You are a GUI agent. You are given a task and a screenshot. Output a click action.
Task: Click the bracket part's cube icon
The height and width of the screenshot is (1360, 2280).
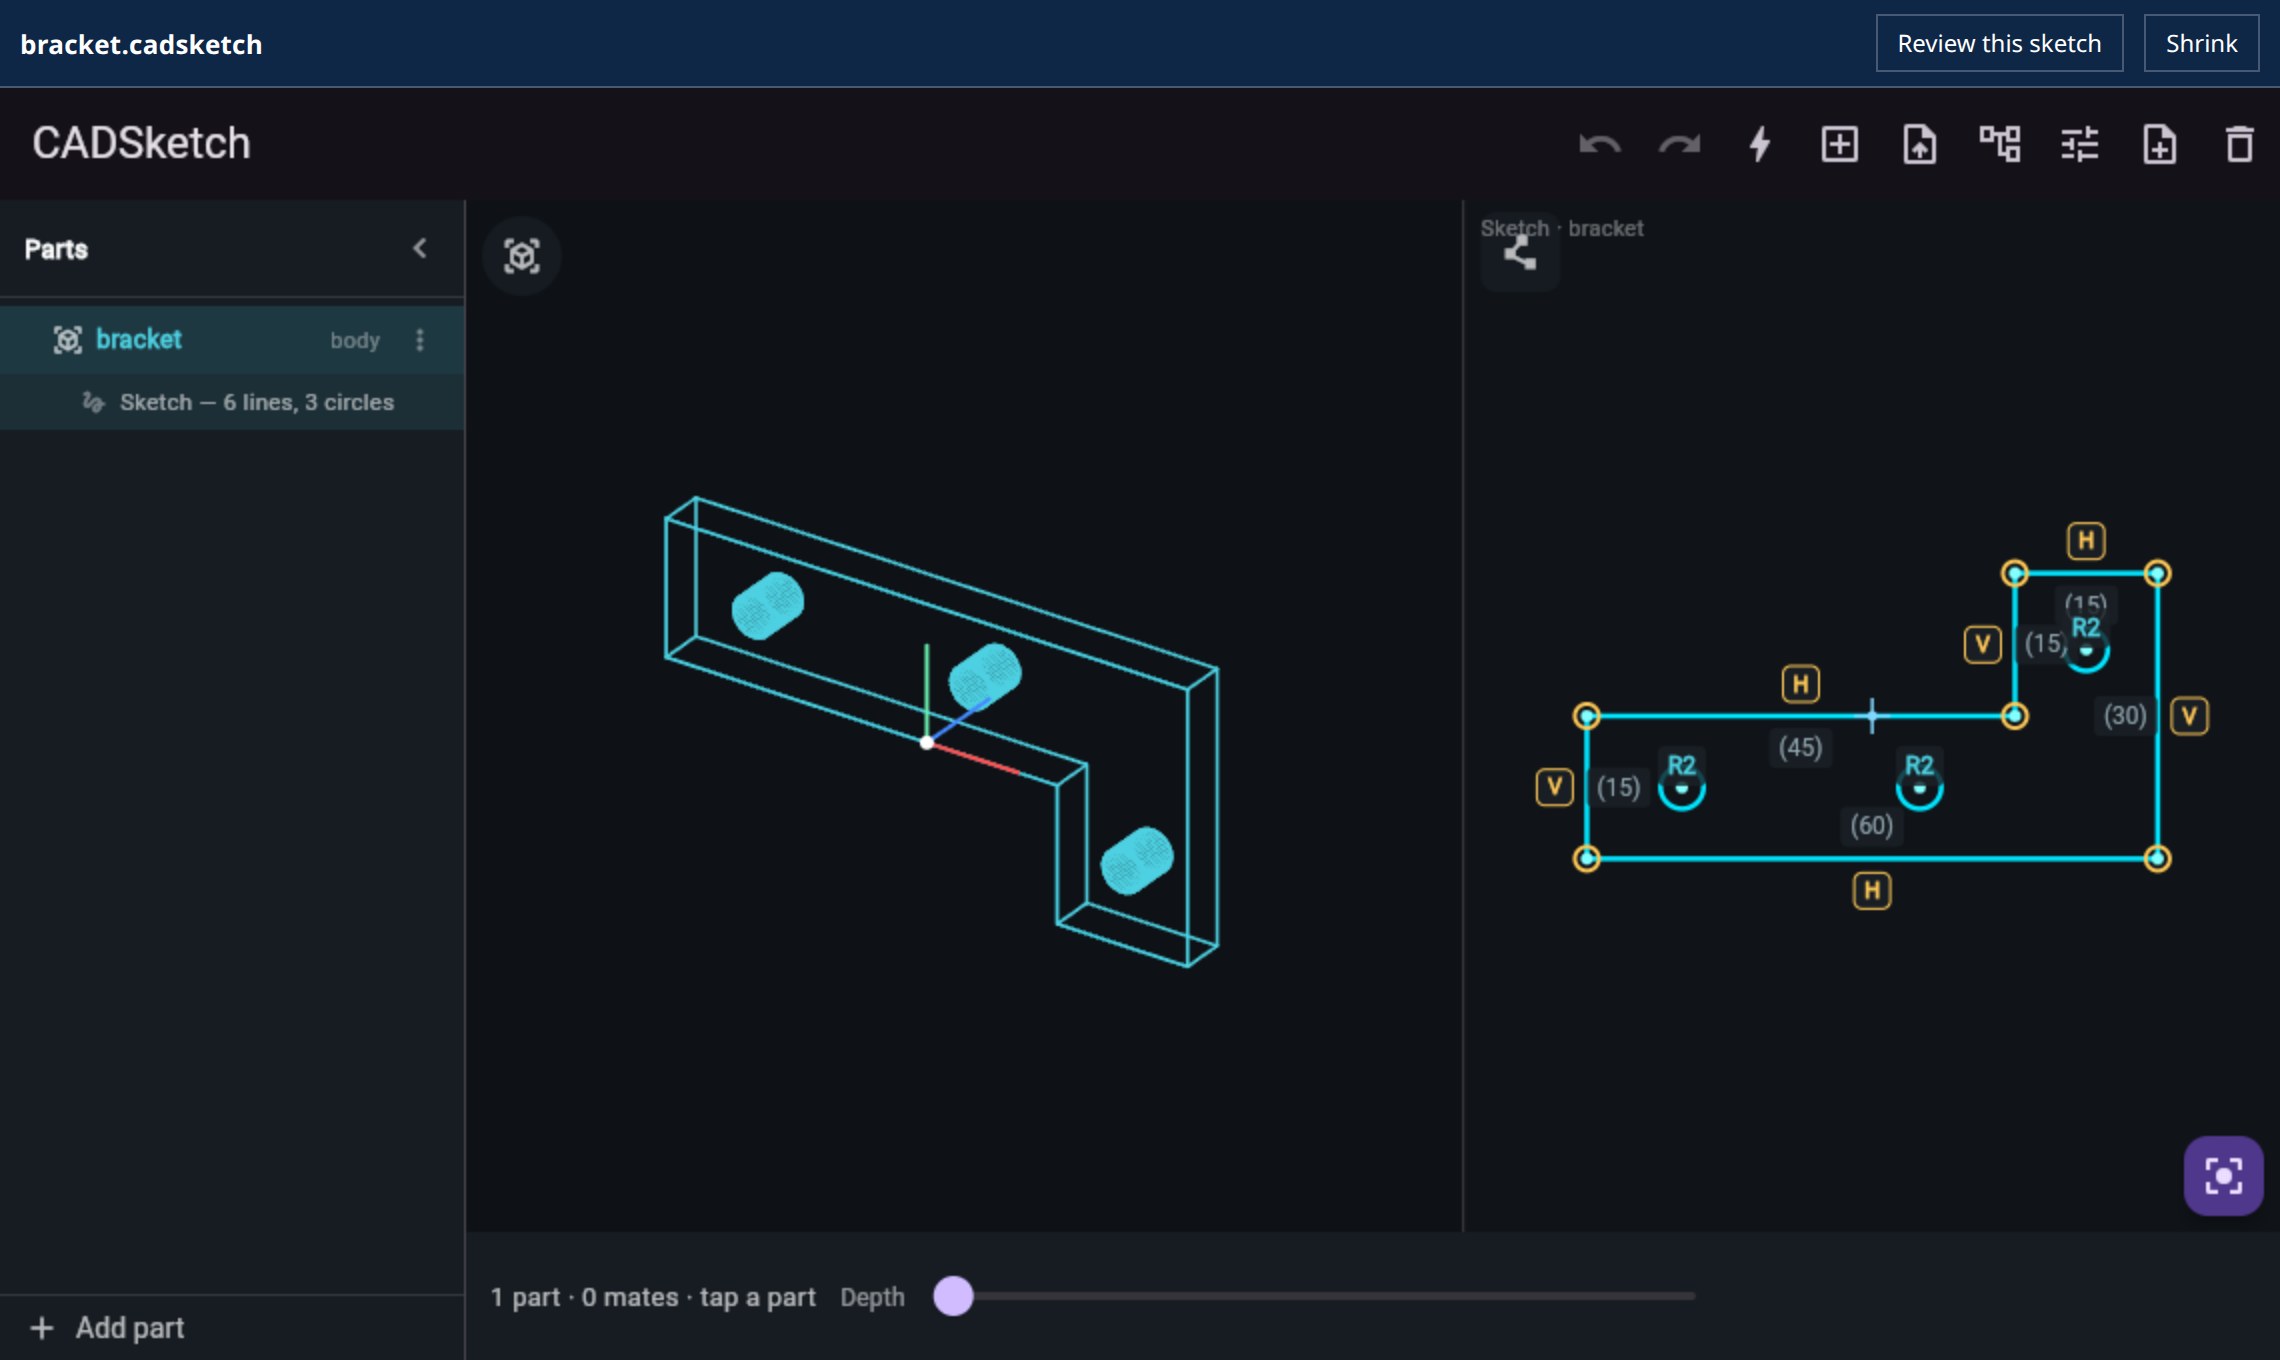pos(67,340)
